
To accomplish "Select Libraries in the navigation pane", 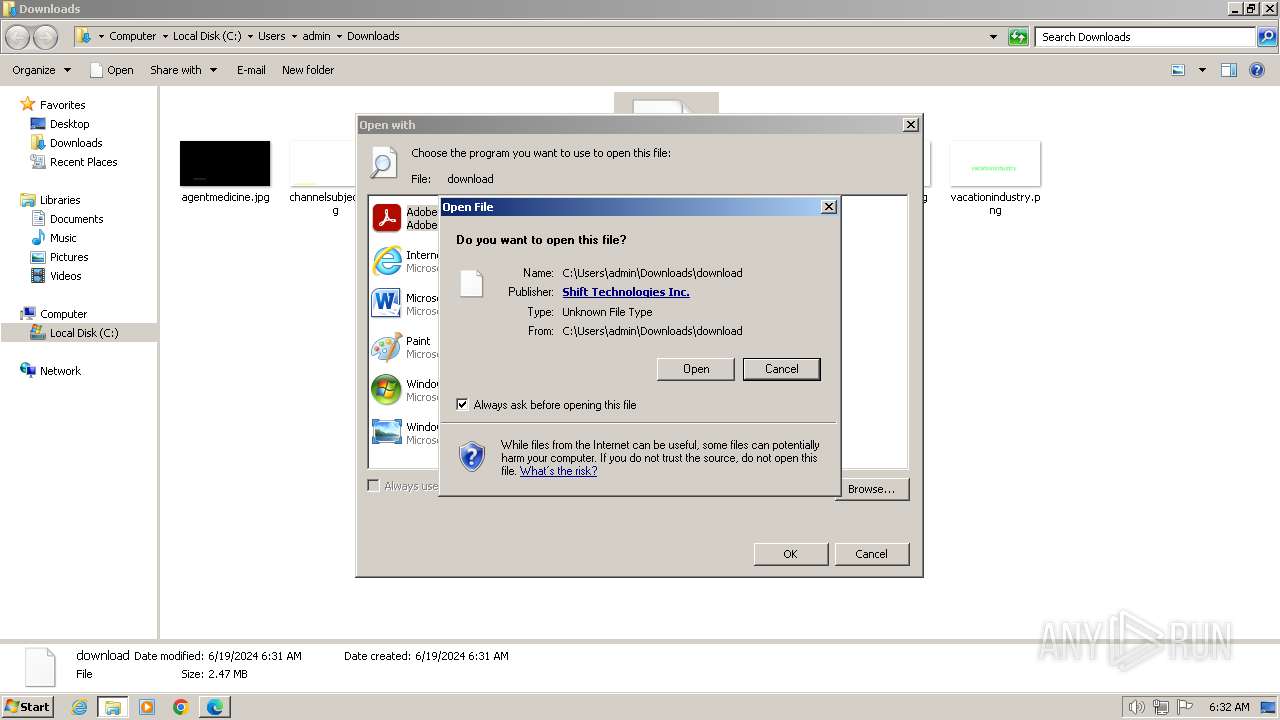I will (x=60, y=200).
